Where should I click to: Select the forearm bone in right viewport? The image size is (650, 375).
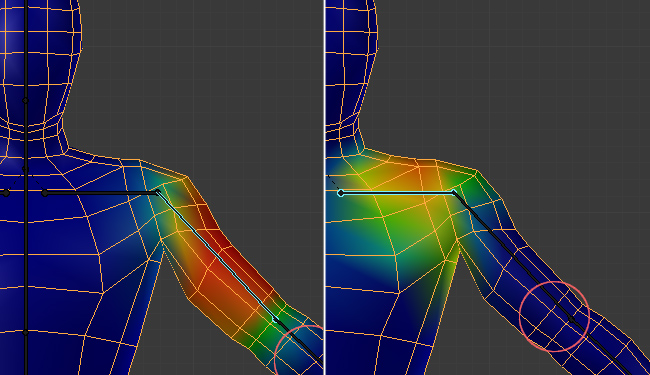point(601,346)
